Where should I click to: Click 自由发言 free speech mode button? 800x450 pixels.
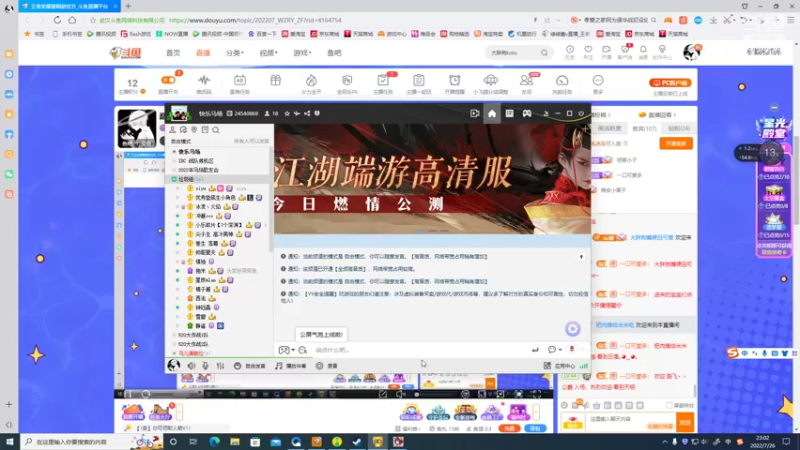click(249, 366)
